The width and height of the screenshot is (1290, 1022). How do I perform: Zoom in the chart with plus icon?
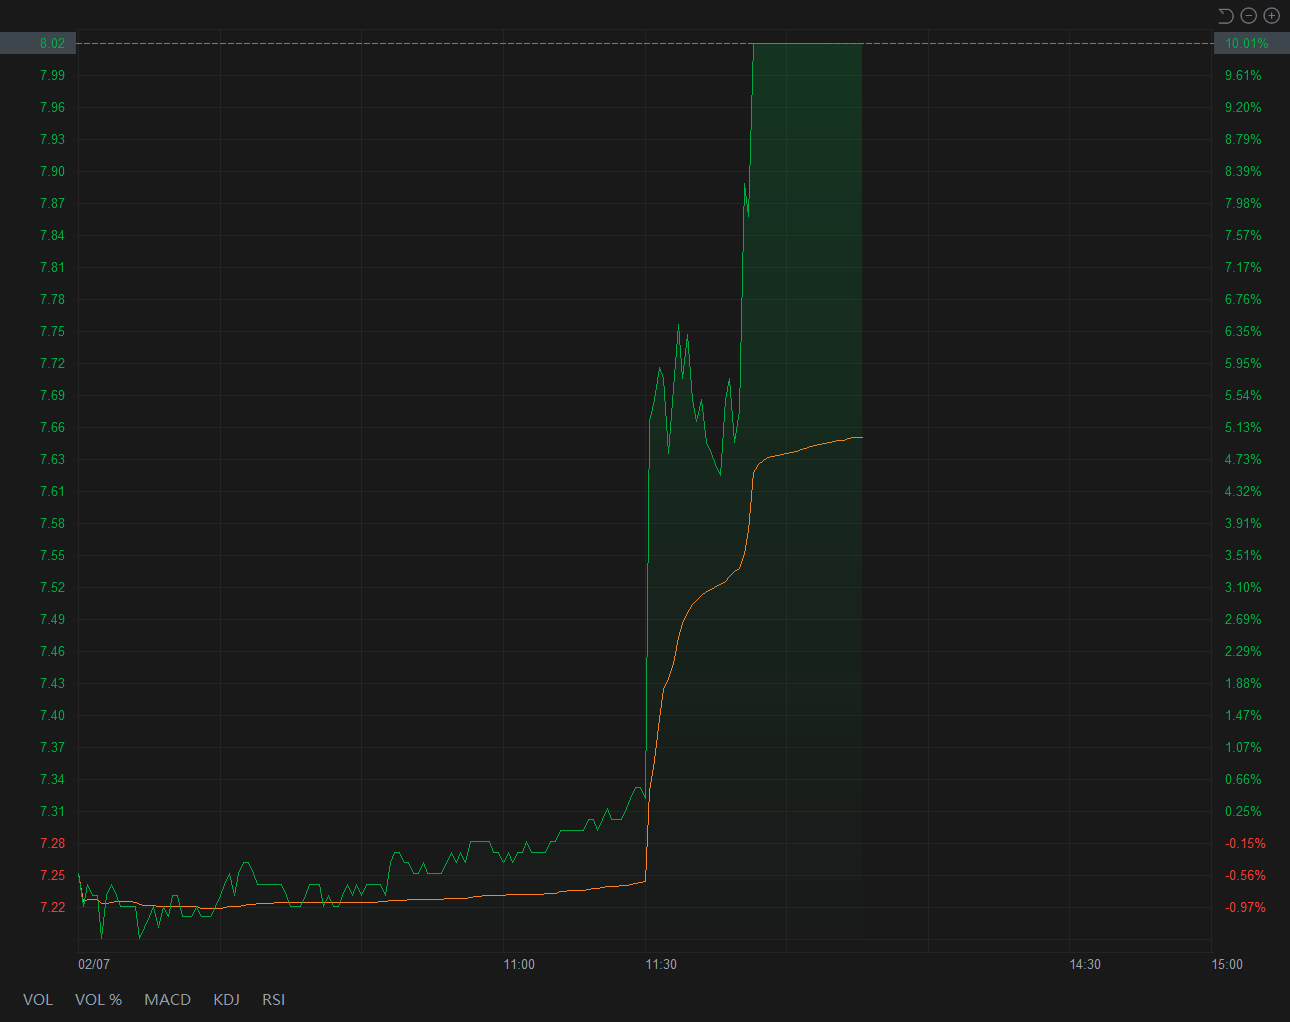1272,15
